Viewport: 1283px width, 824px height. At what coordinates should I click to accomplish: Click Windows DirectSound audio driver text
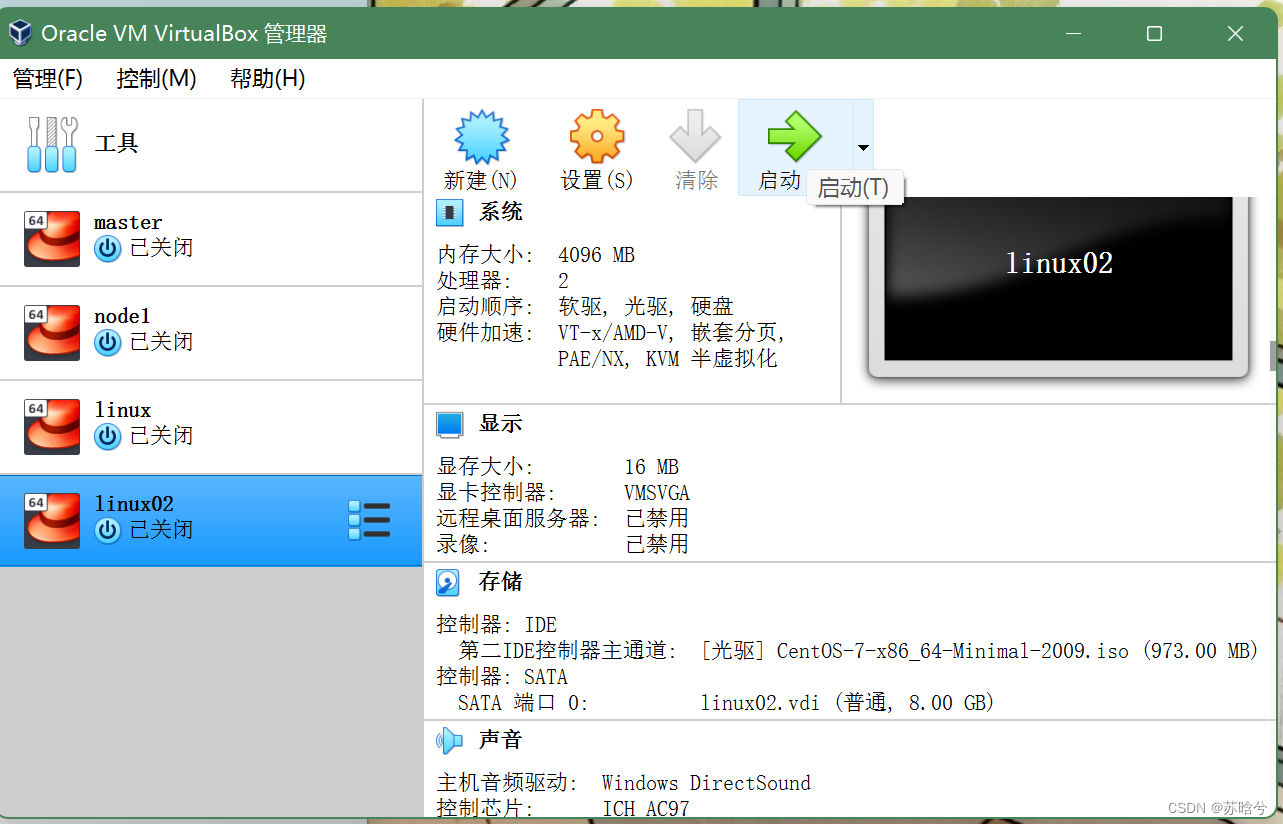click(x=707, y=783)
